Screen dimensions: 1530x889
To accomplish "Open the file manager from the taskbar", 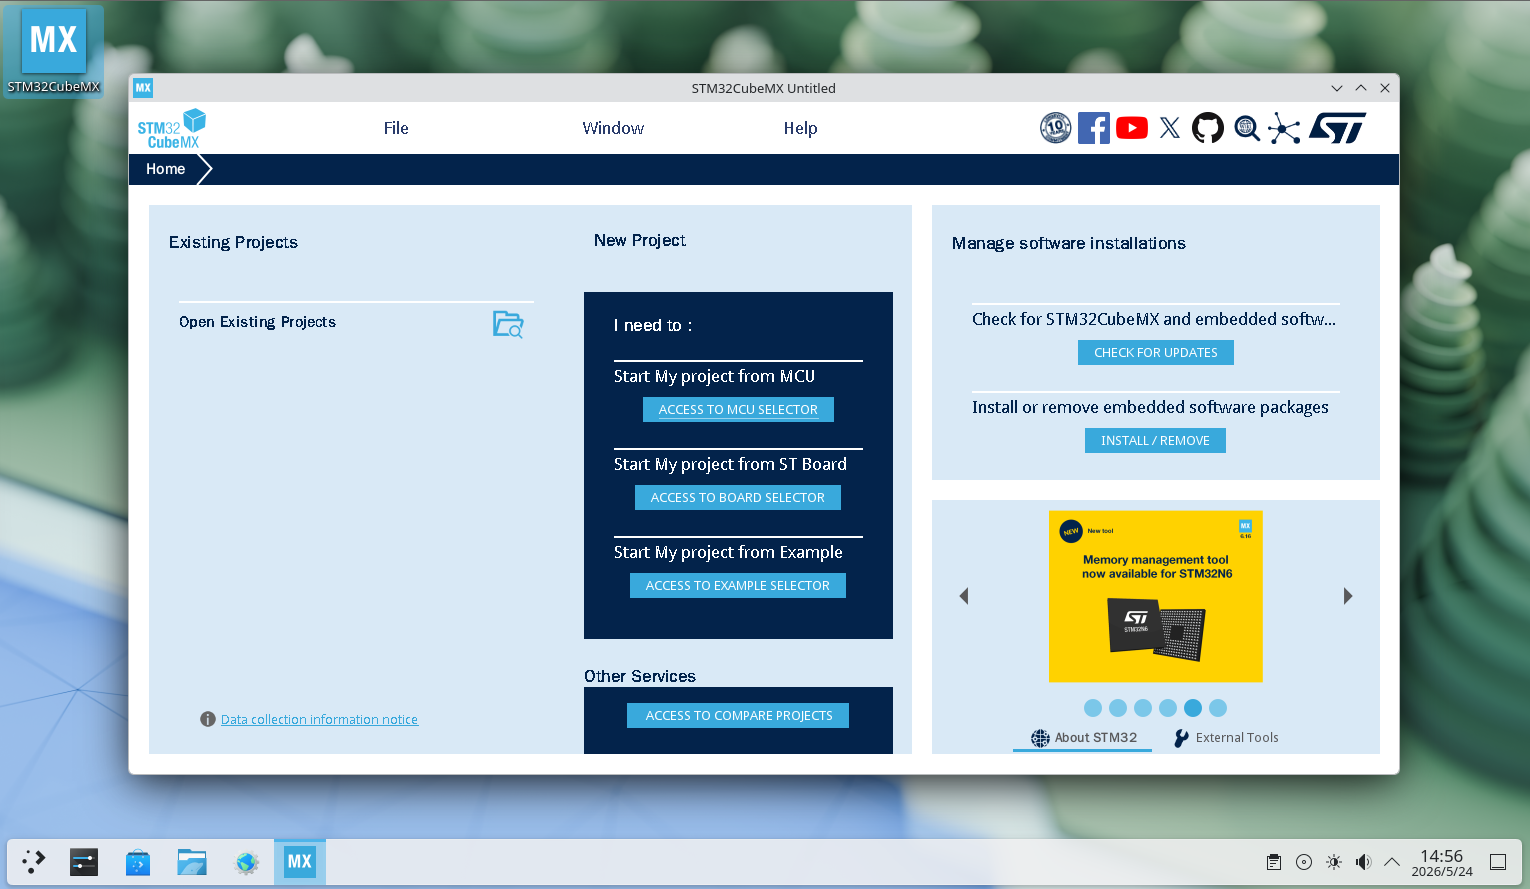I will 192,861.
